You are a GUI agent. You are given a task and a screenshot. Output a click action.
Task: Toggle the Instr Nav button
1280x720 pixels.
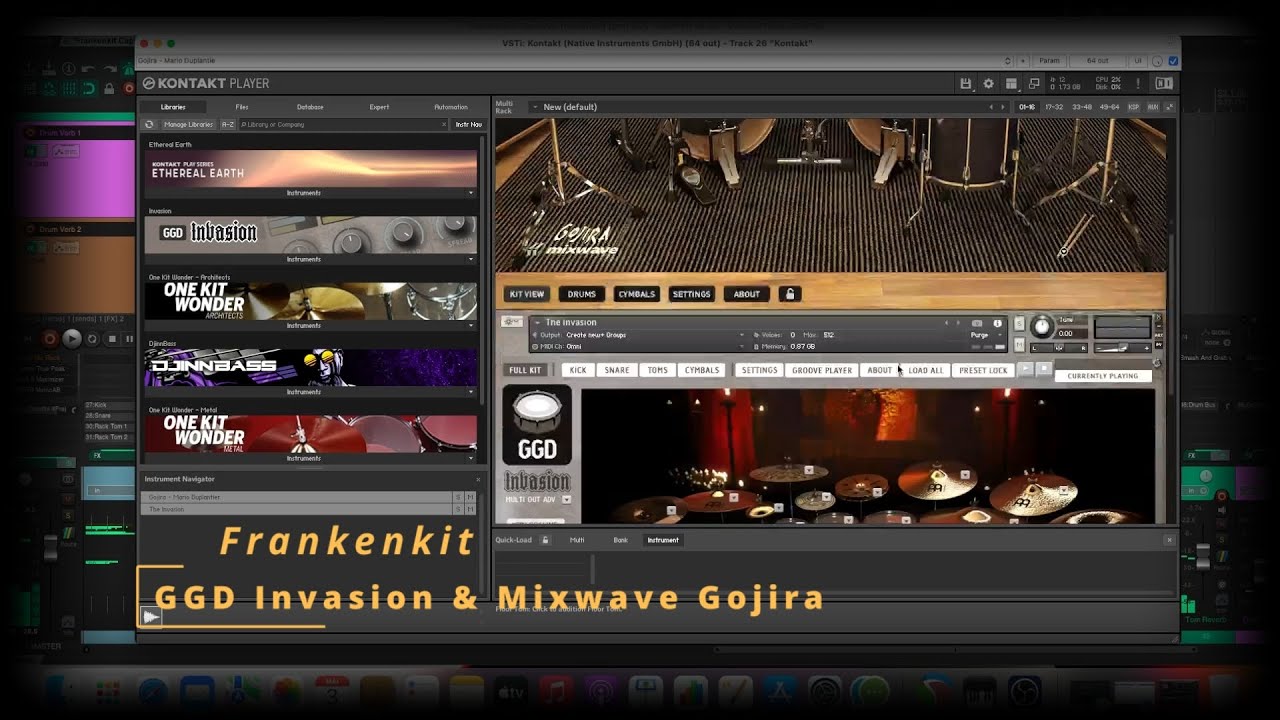pyautogui.click(x=468, y=125)
